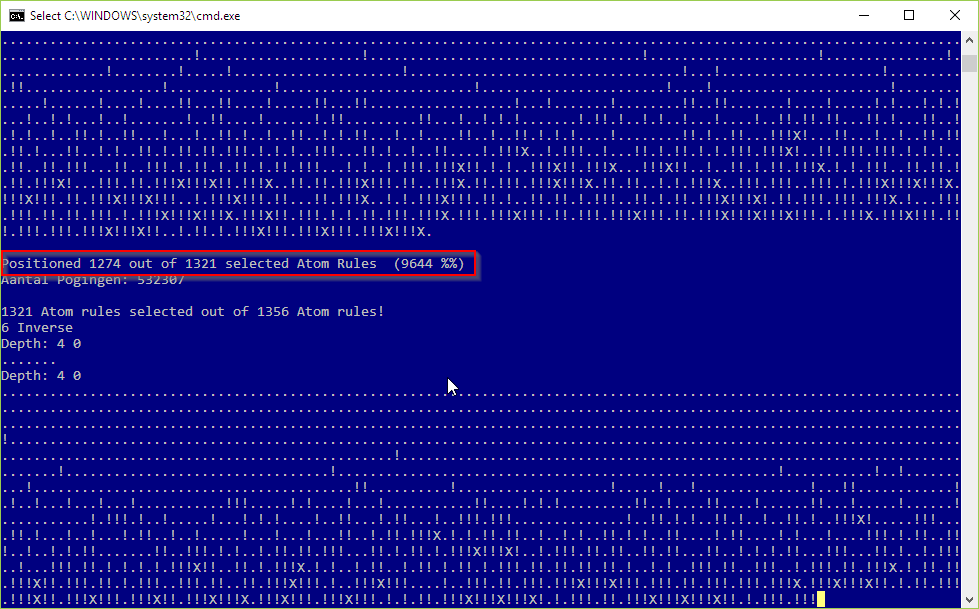Click the '(9644 %%)' percentage text
The image size is (979, 609).
pyautogui.click(x=429, y=264)
